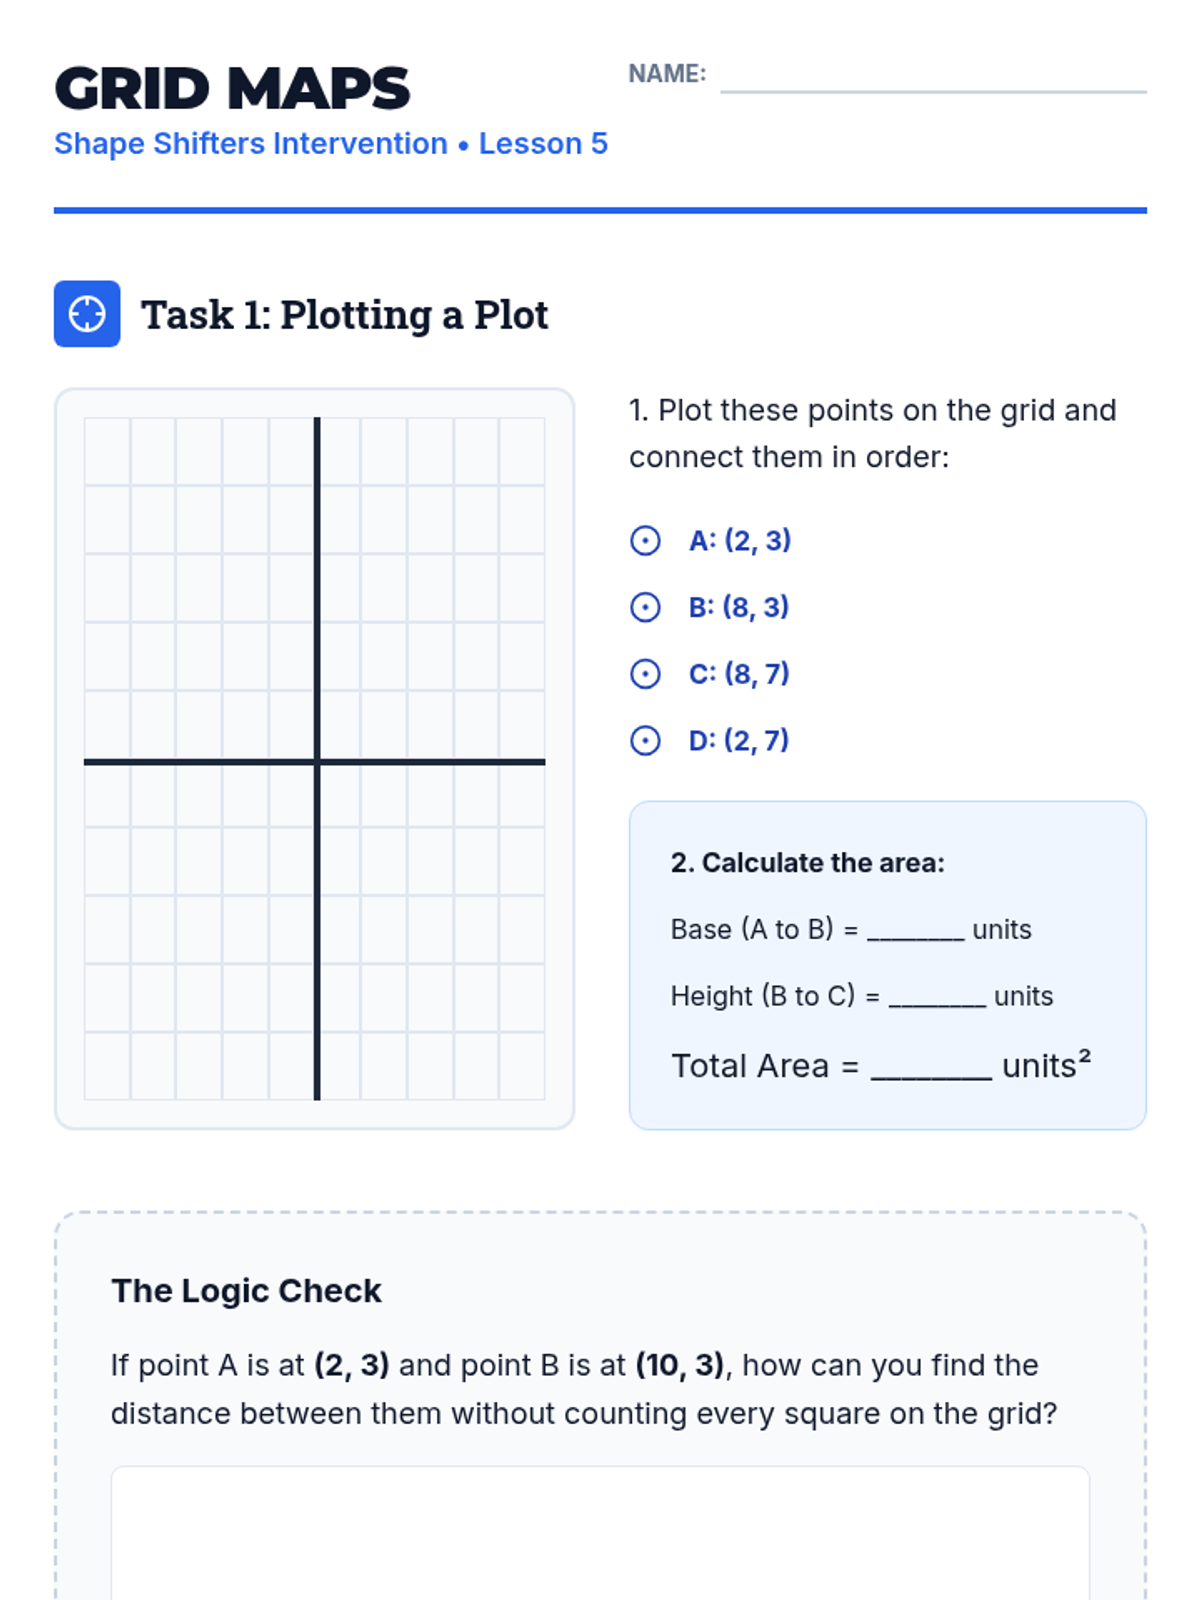
Task: Click the Calculate the area heading
Action: click(807, 863)
